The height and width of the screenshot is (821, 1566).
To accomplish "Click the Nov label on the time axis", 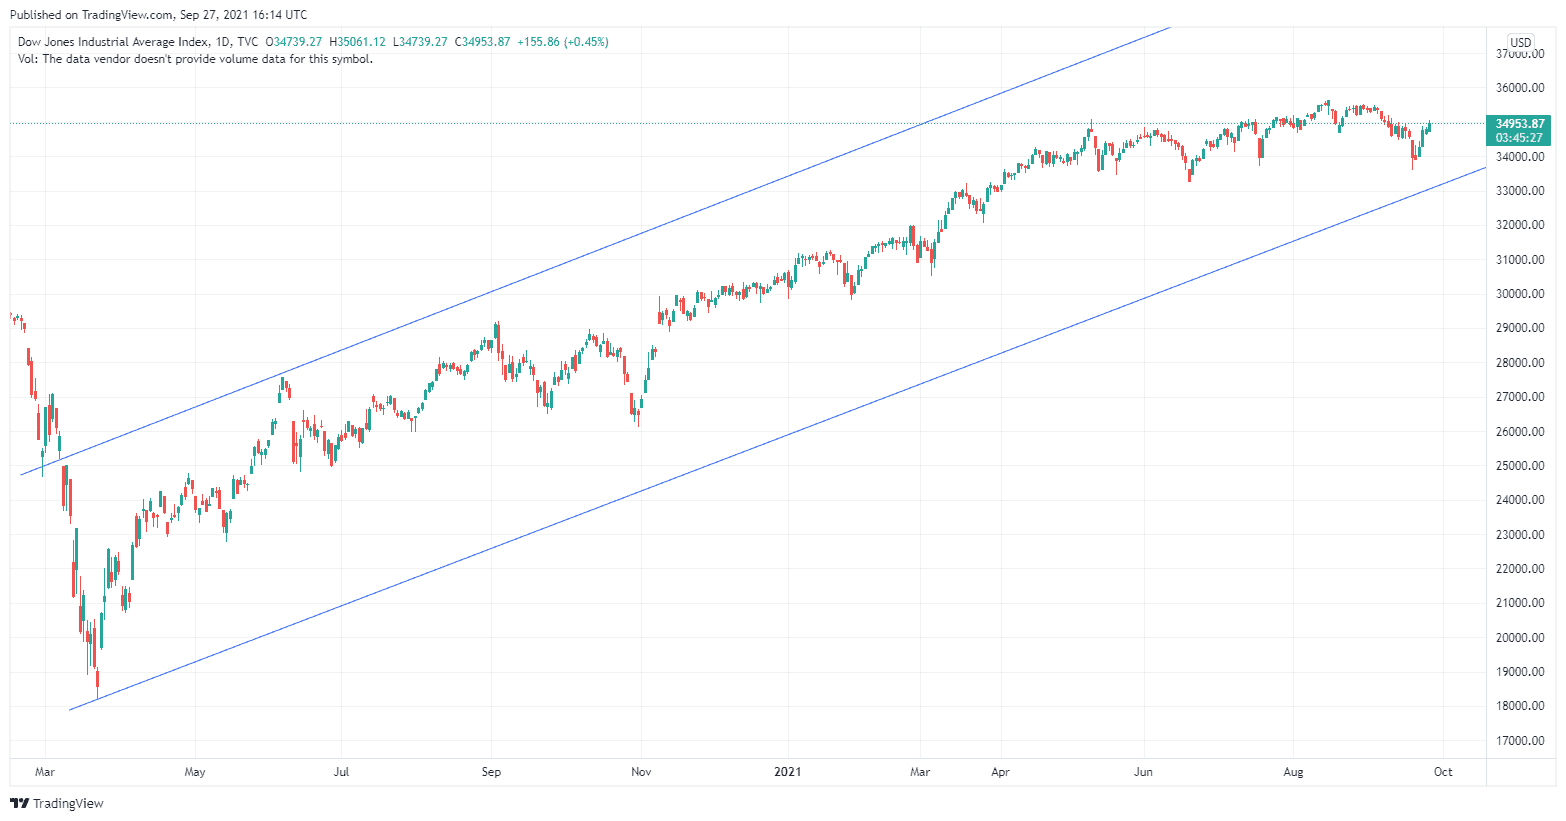I will (642, 772).
